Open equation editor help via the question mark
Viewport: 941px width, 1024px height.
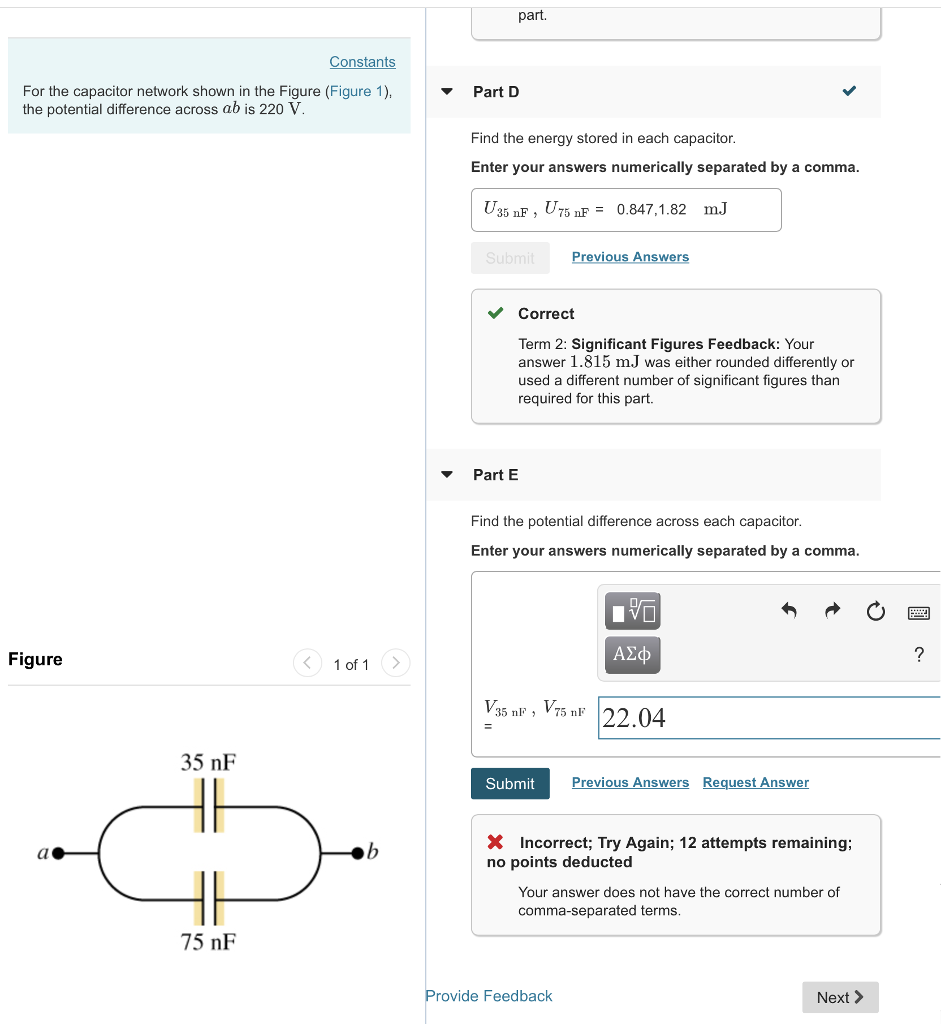pyautogui.click(x=918, y=654)
